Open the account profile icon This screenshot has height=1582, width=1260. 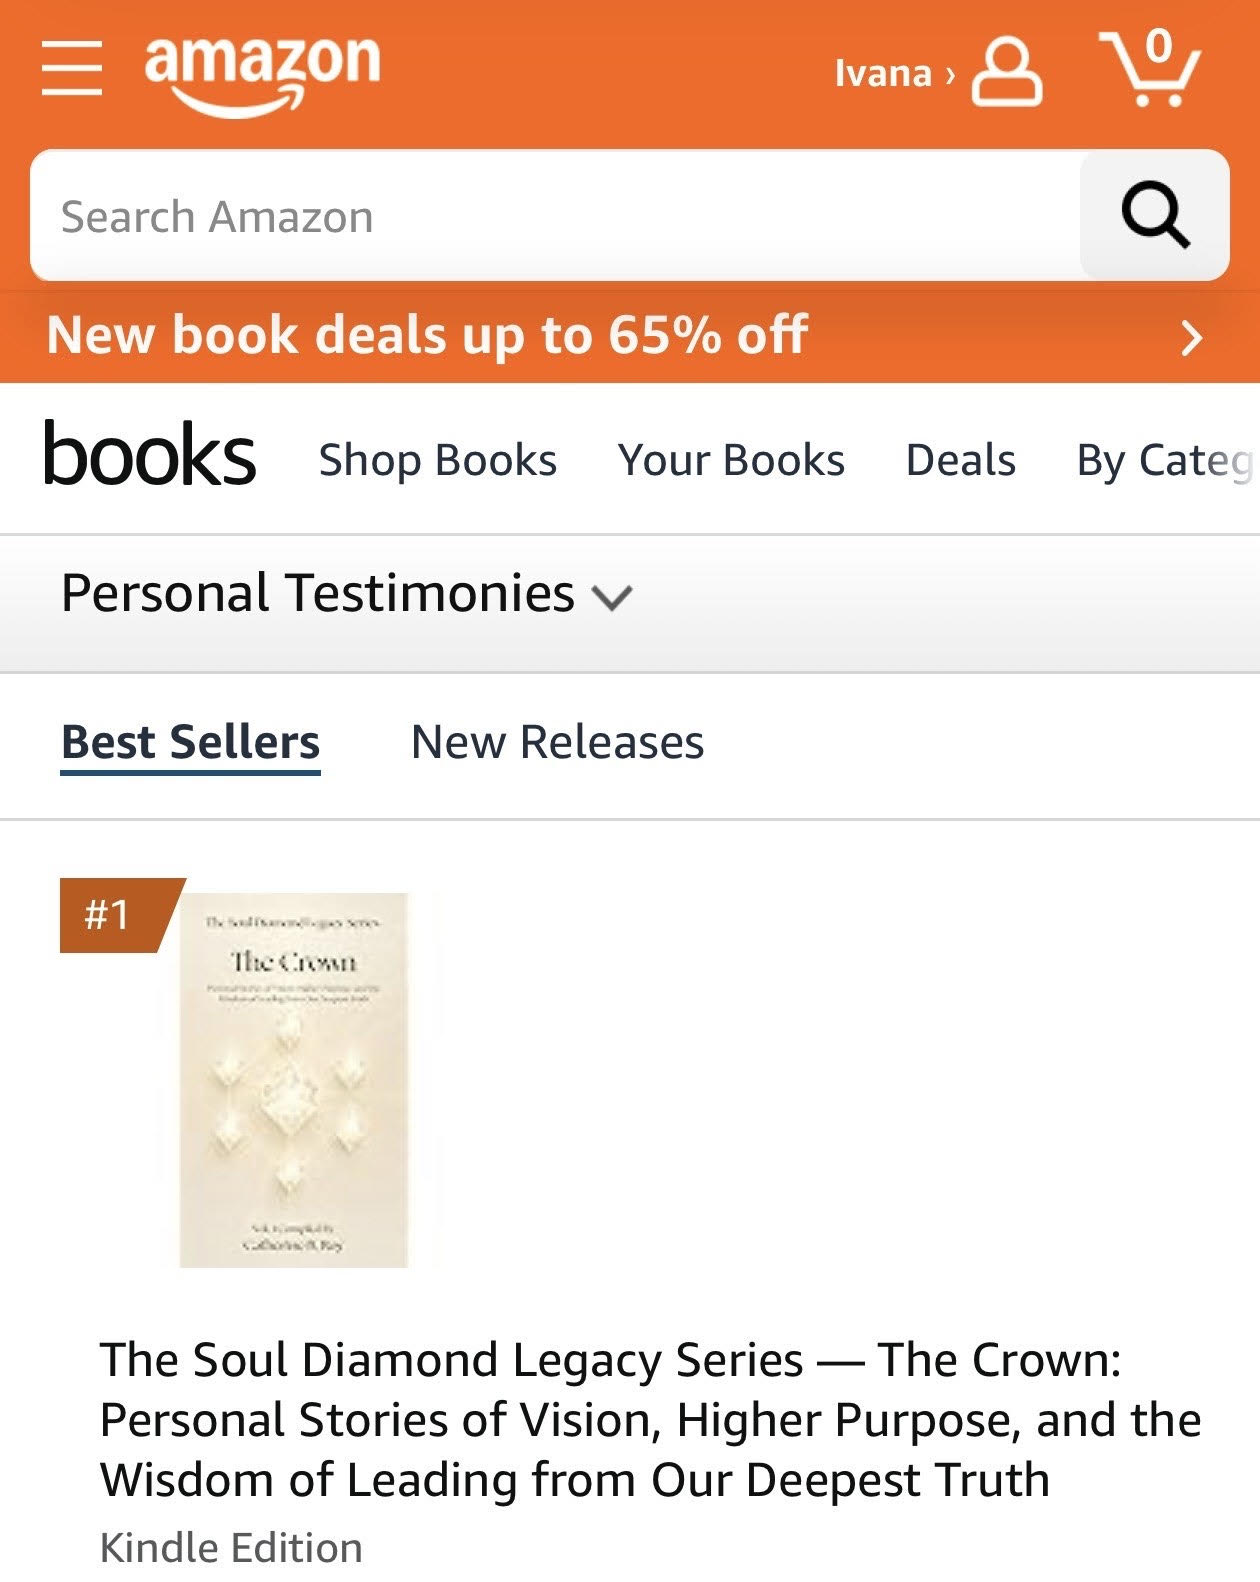pos(1007,72)
